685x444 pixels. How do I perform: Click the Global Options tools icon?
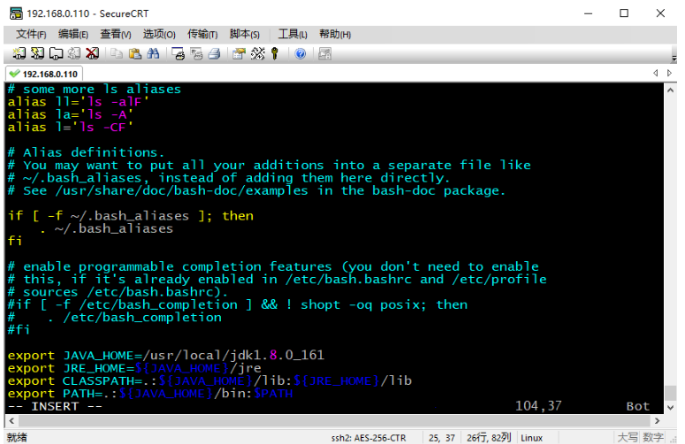pos(257,54)
